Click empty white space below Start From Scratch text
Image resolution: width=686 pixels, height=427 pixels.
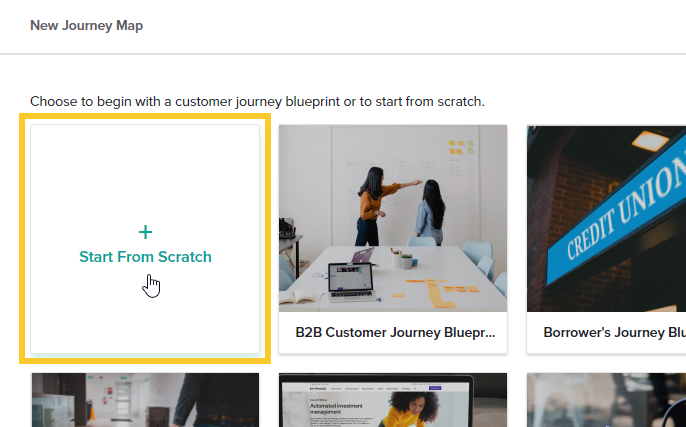pyautogui.click(x=145, y=320)
